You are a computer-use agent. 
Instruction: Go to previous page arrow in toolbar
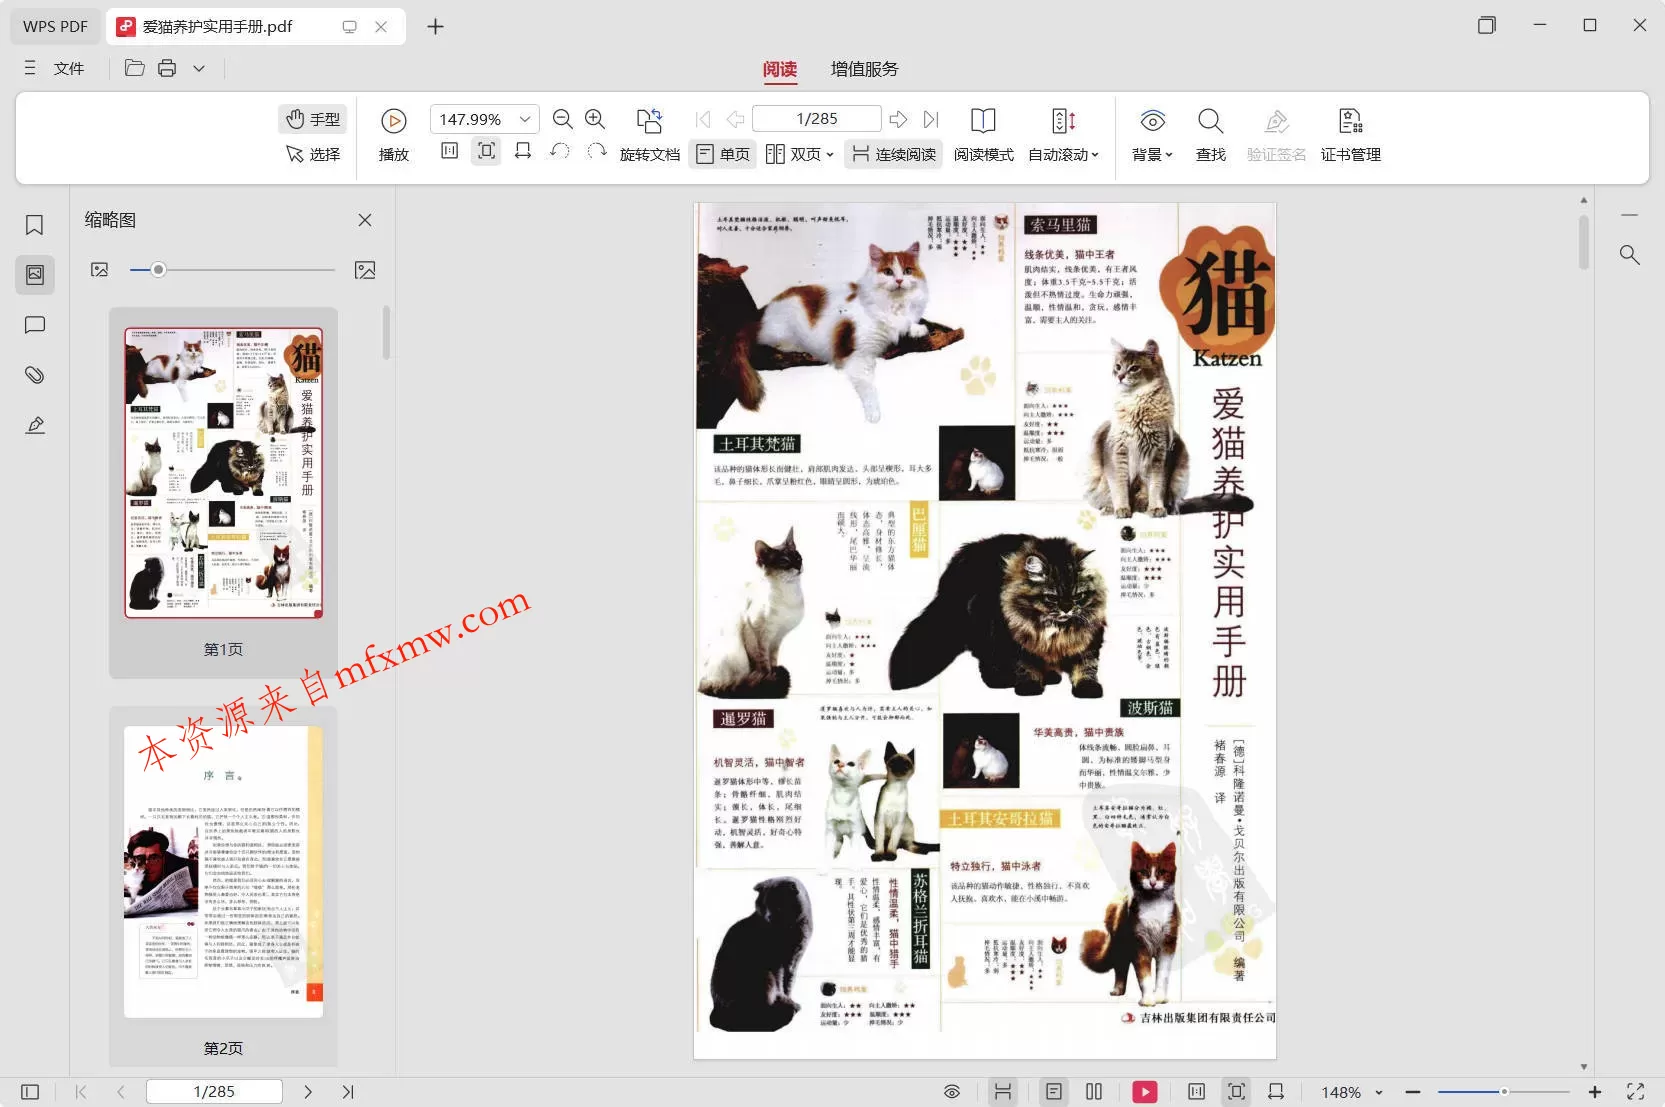click(x=735, y=119)
